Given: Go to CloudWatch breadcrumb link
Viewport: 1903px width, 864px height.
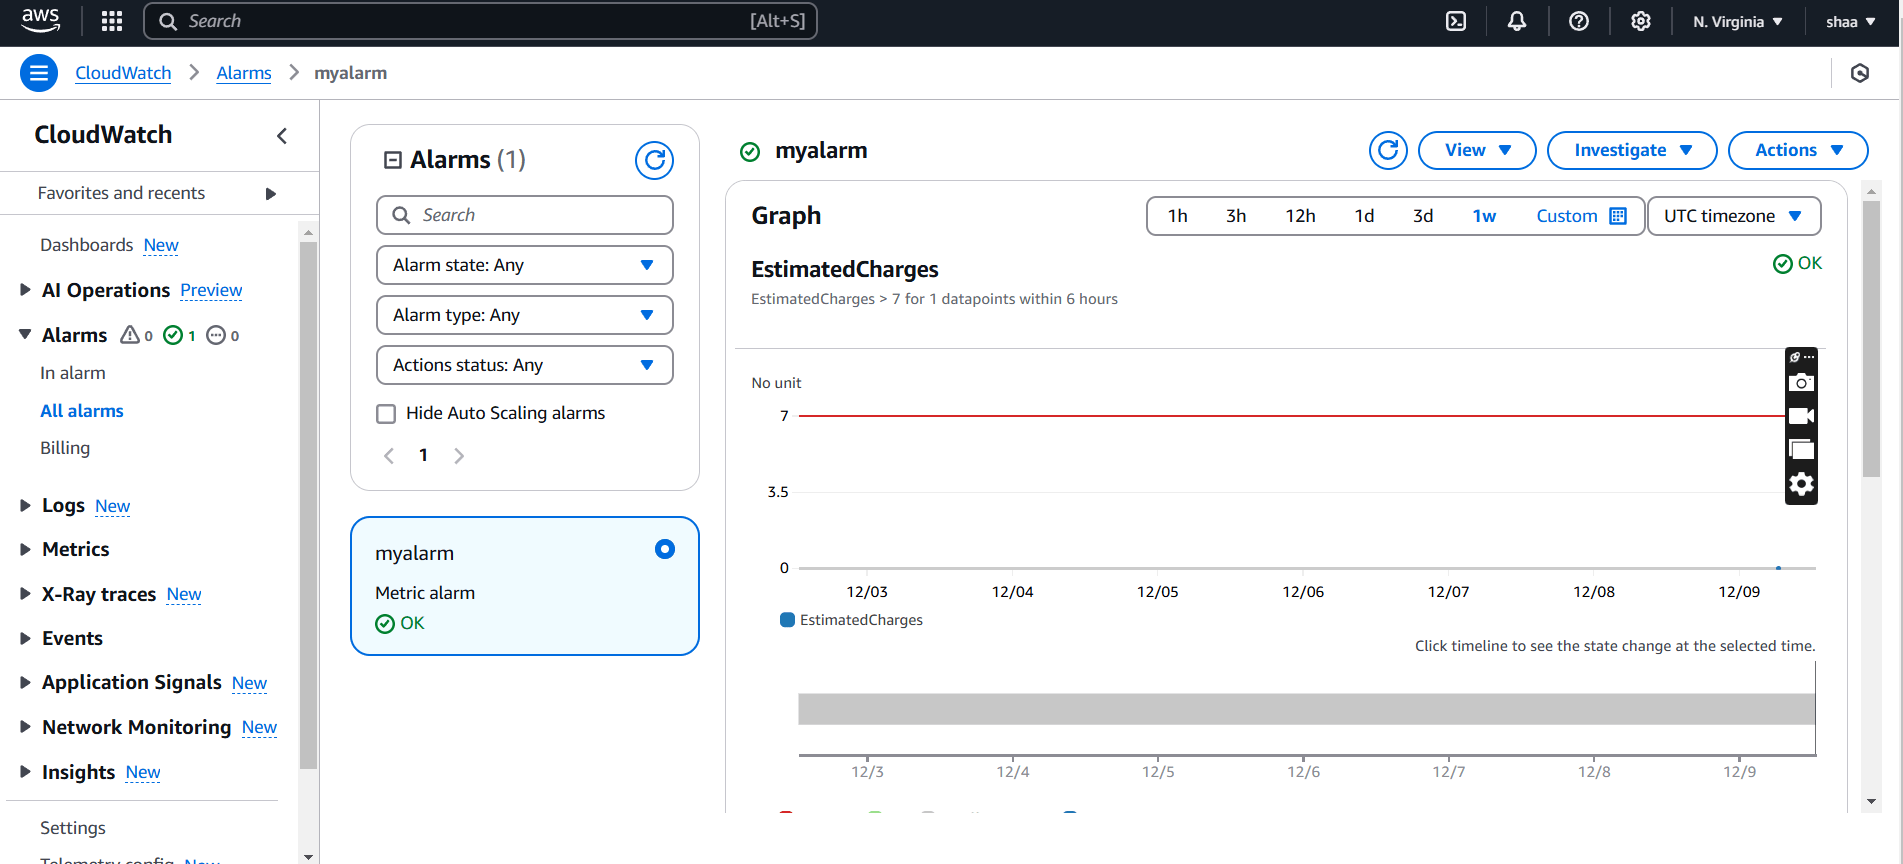Looking at the screenshot, I should coord(123,73).
